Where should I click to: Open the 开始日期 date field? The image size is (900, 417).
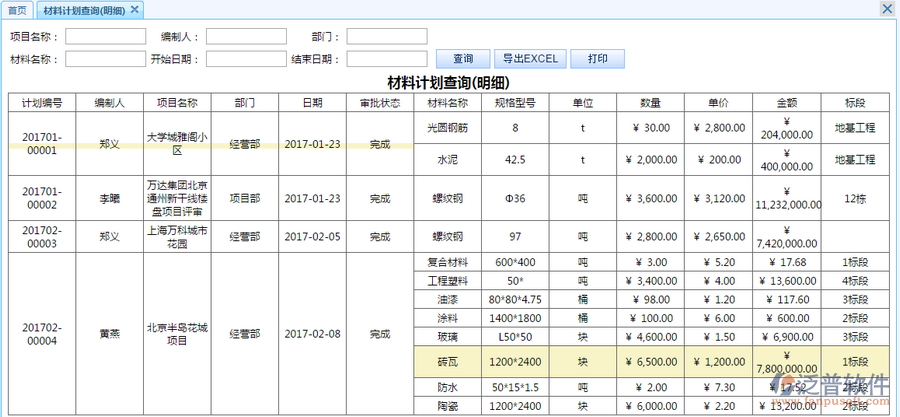pyautogui.click(x=246, y=59)
